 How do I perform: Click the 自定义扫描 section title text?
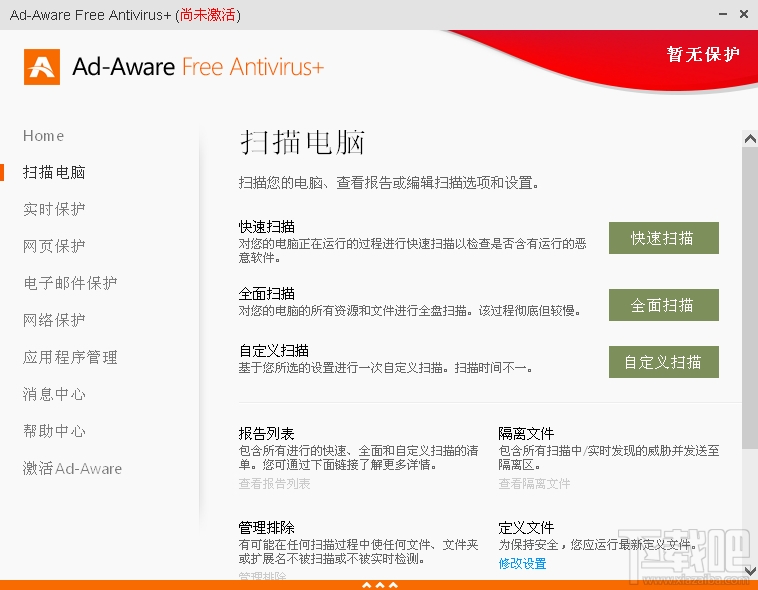pyautogui.click(x=274, y=351)
